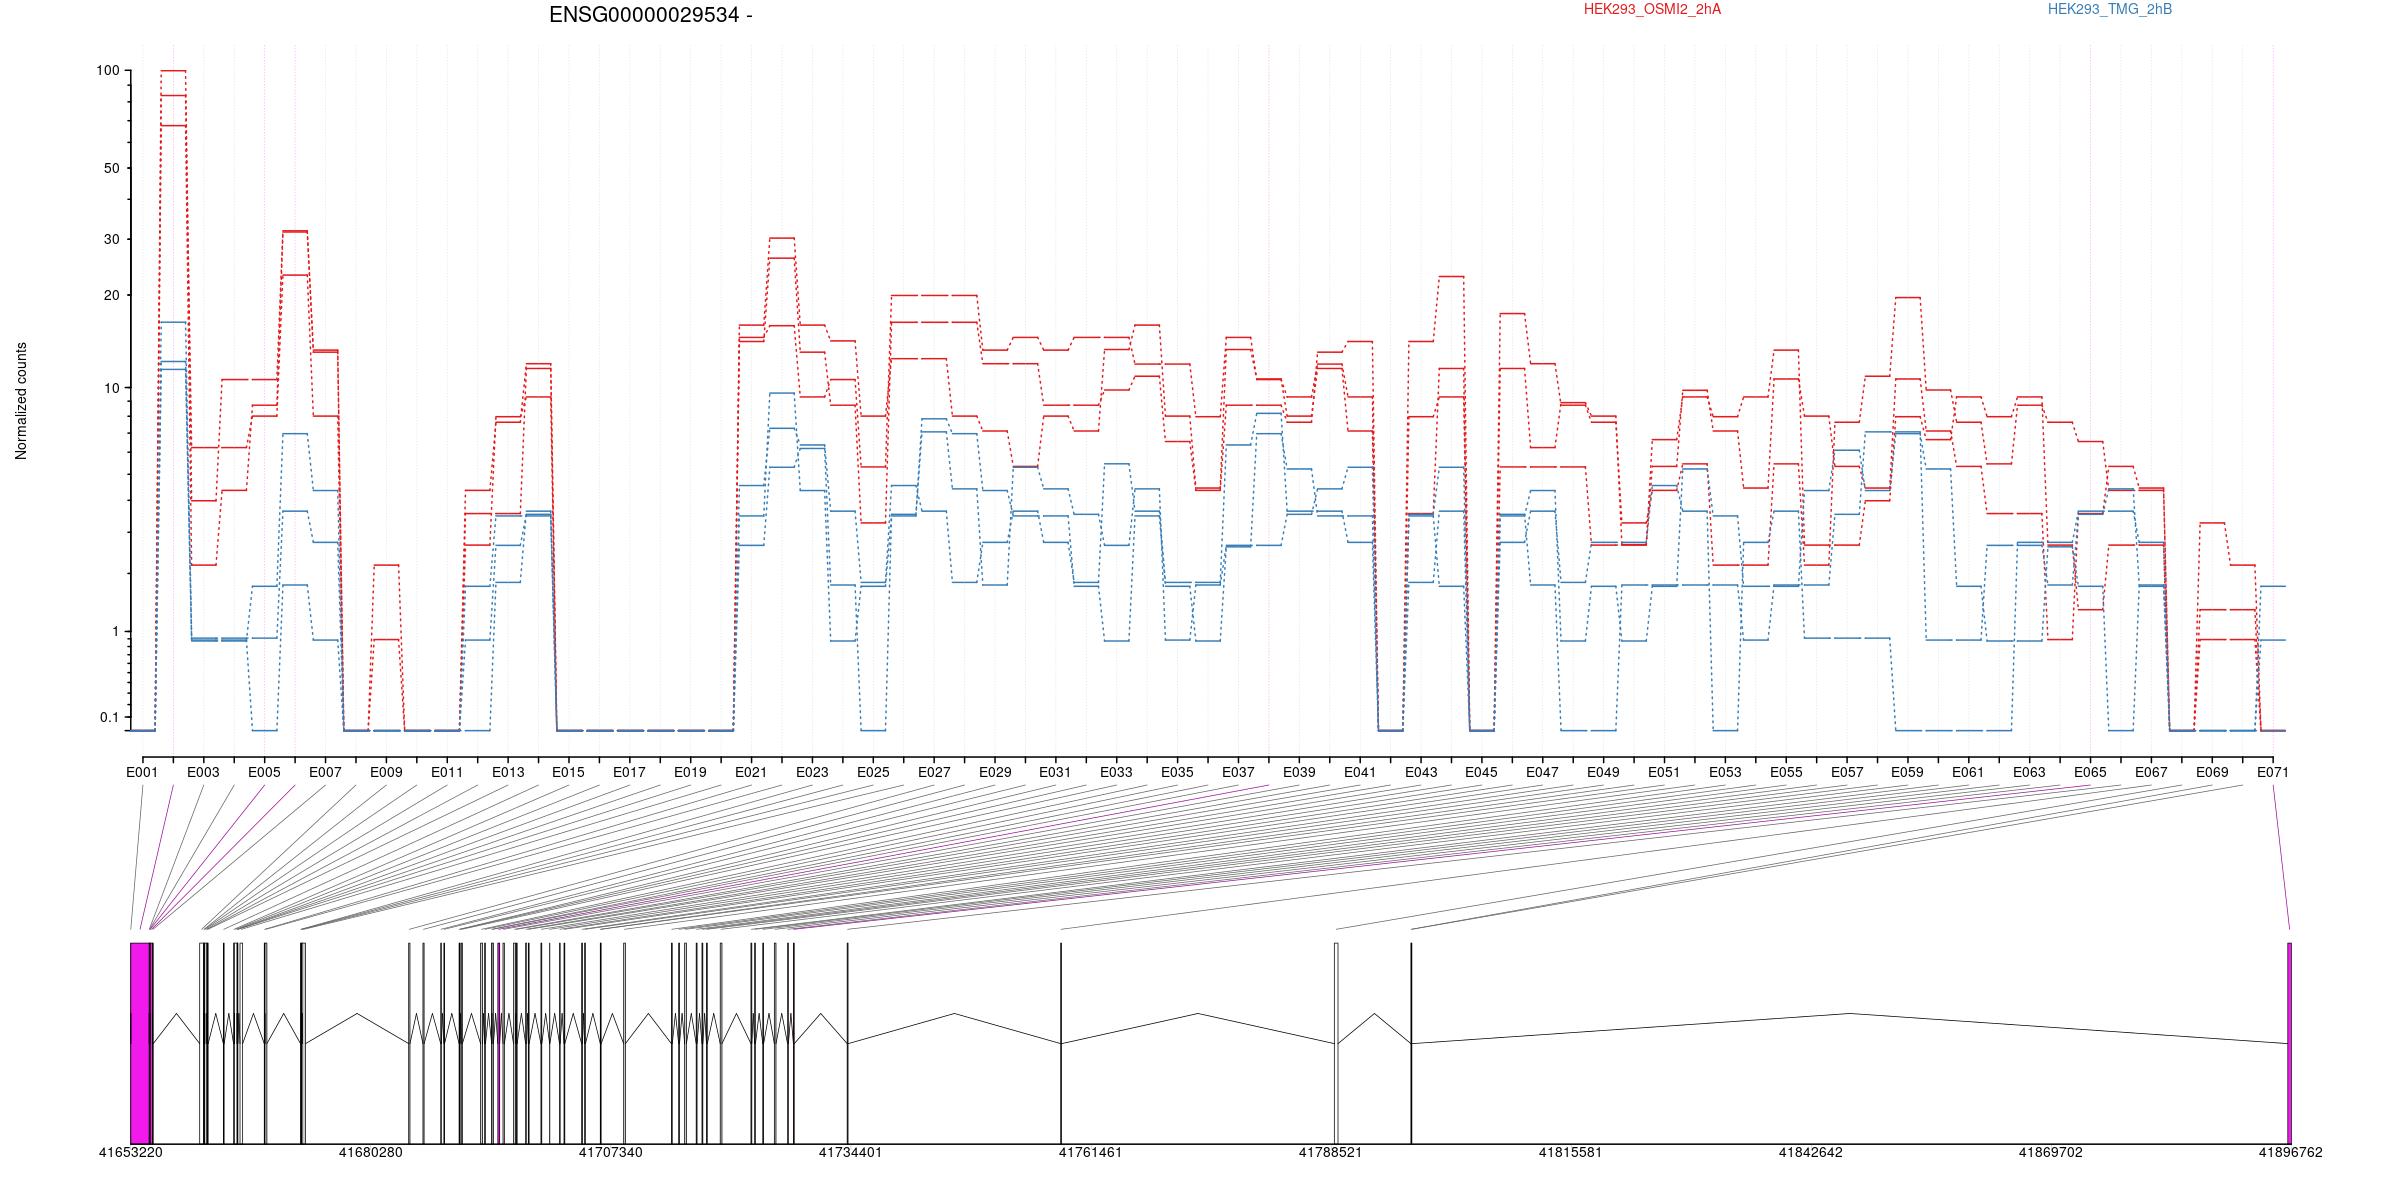Click exon label E049
2400x1200 pixels.
click(x=1603, y=772)
